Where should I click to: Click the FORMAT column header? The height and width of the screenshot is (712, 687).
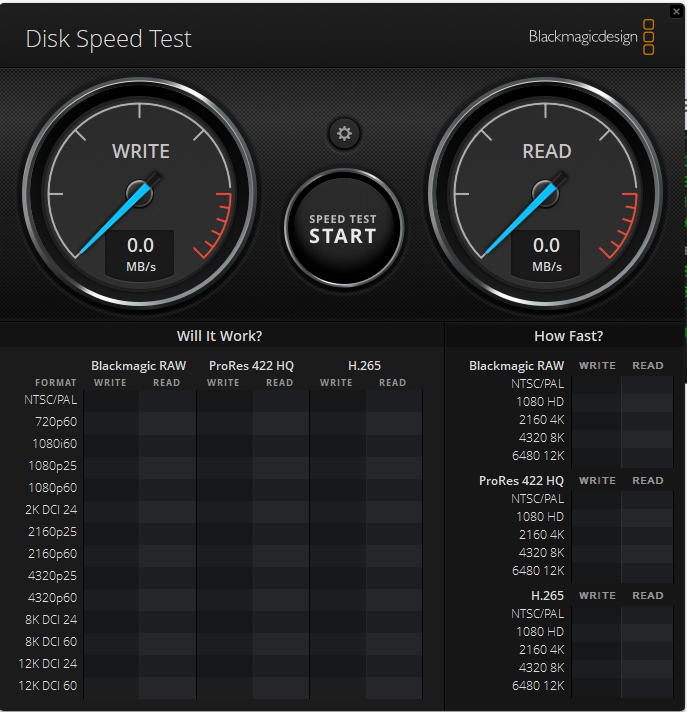tap(55, 383)
